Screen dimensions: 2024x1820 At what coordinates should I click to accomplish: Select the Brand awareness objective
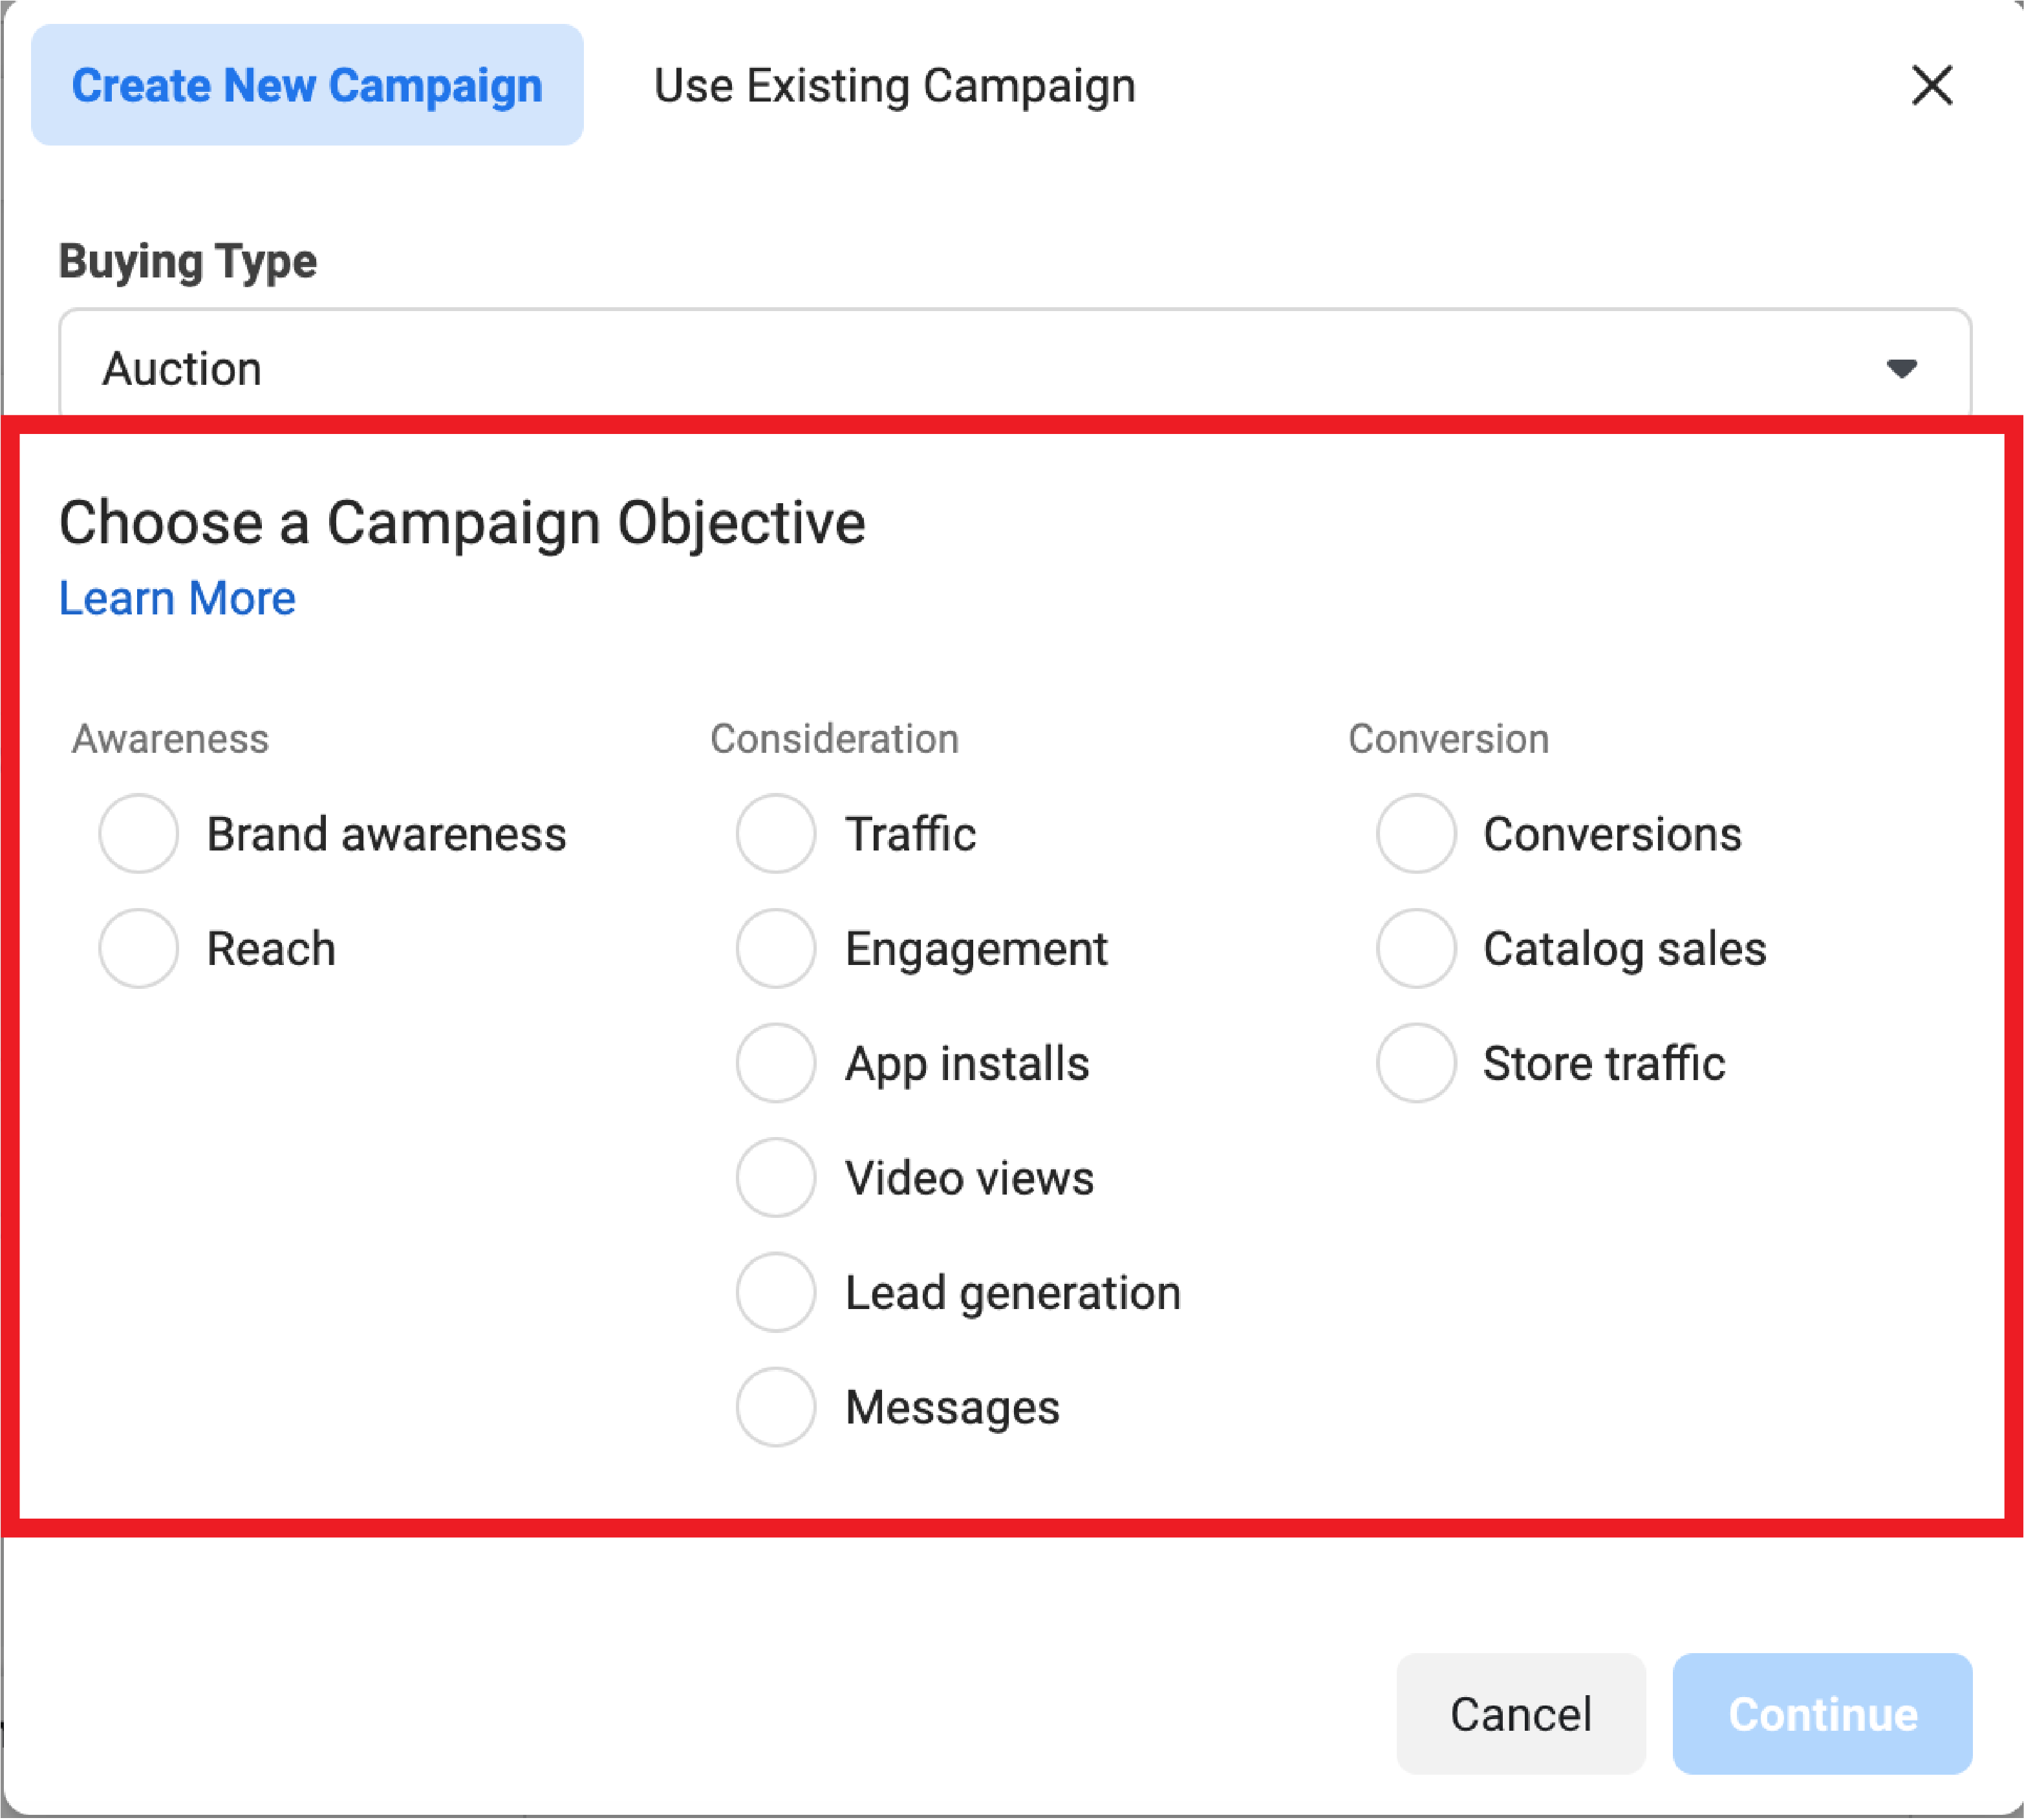139,833
